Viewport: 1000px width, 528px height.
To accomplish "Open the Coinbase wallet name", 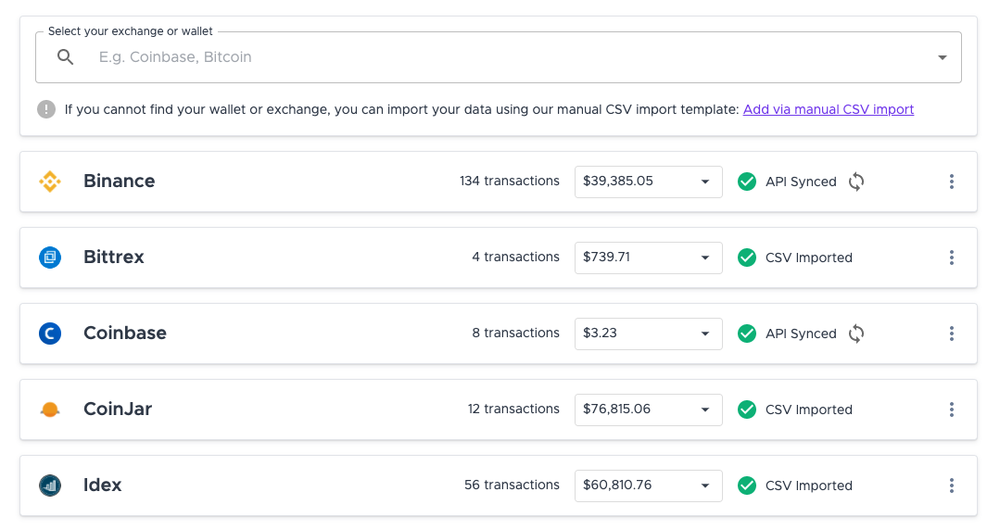I will (125, 333).
